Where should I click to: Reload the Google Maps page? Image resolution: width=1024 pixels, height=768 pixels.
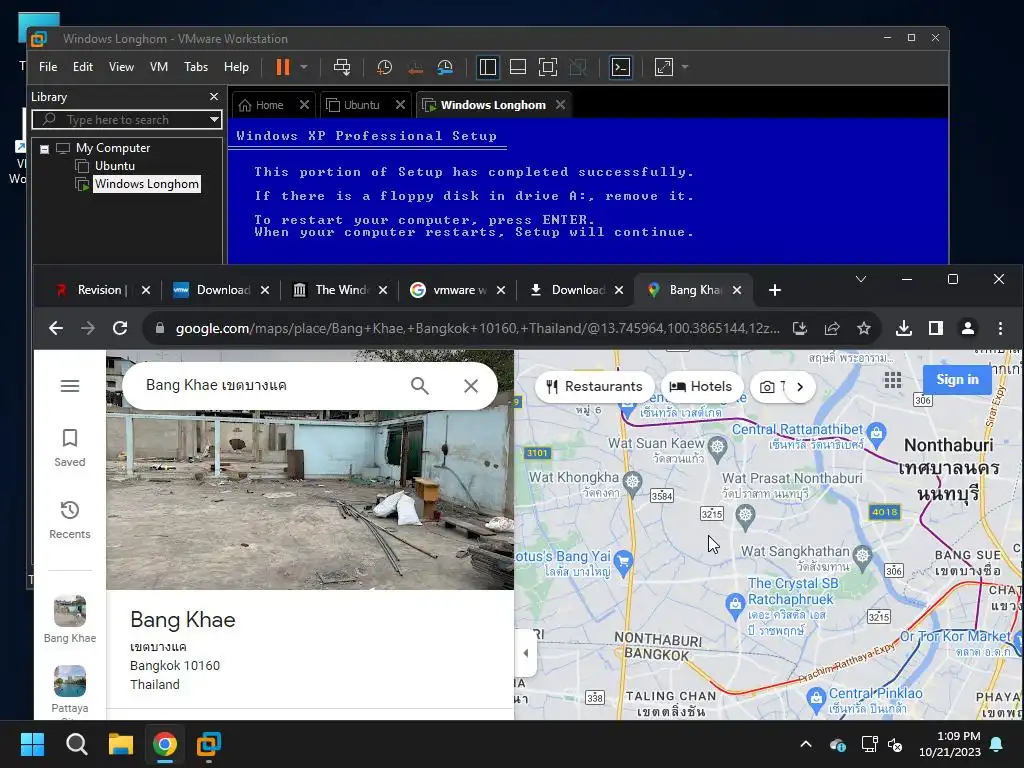coord(120,328)
